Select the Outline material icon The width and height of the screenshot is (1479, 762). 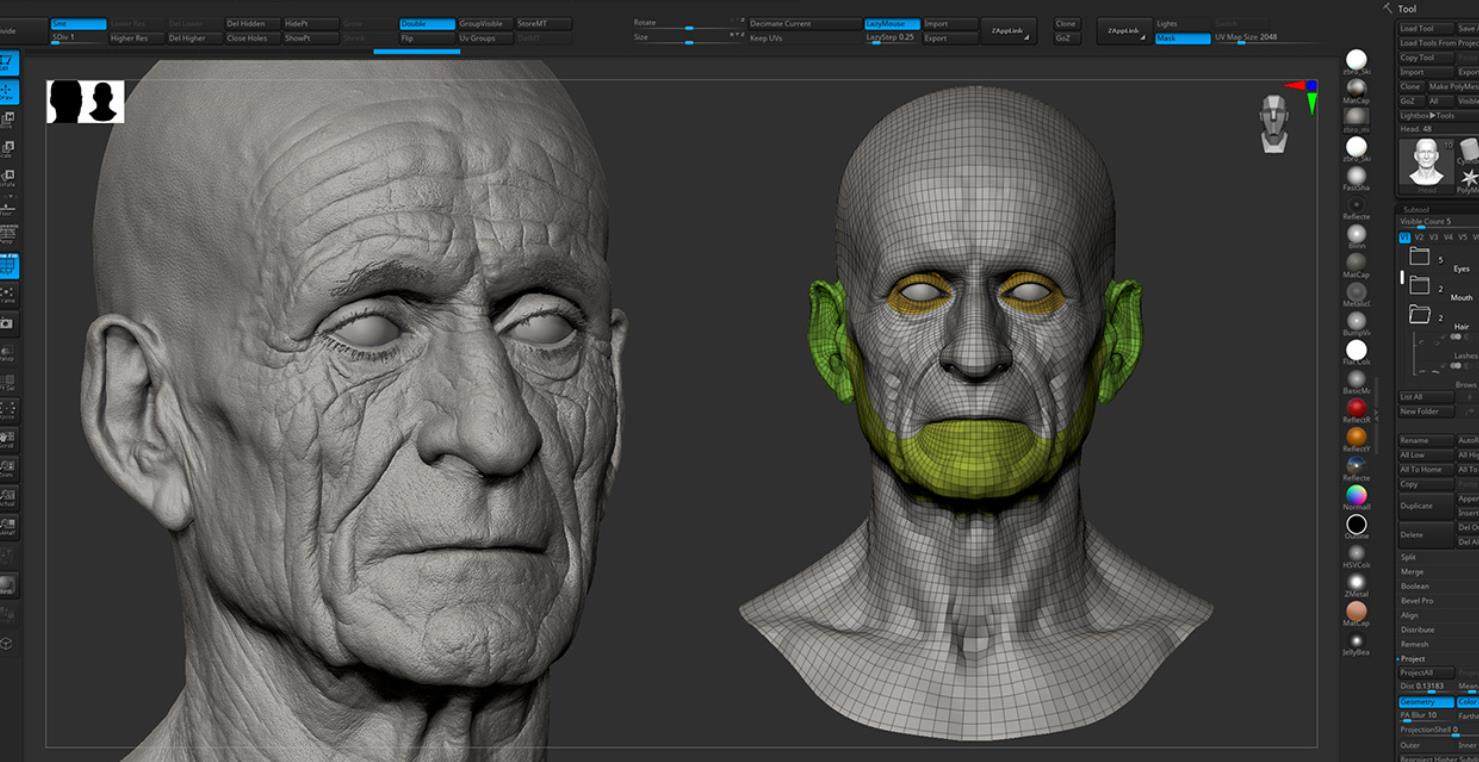(x=1356, y=524)
